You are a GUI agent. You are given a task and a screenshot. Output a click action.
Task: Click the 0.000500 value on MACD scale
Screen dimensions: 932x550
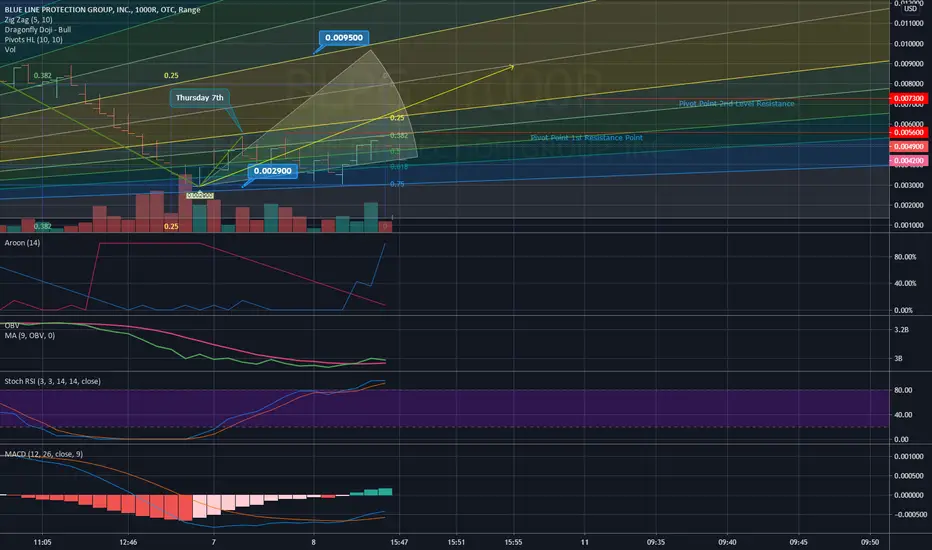(909, 476)
